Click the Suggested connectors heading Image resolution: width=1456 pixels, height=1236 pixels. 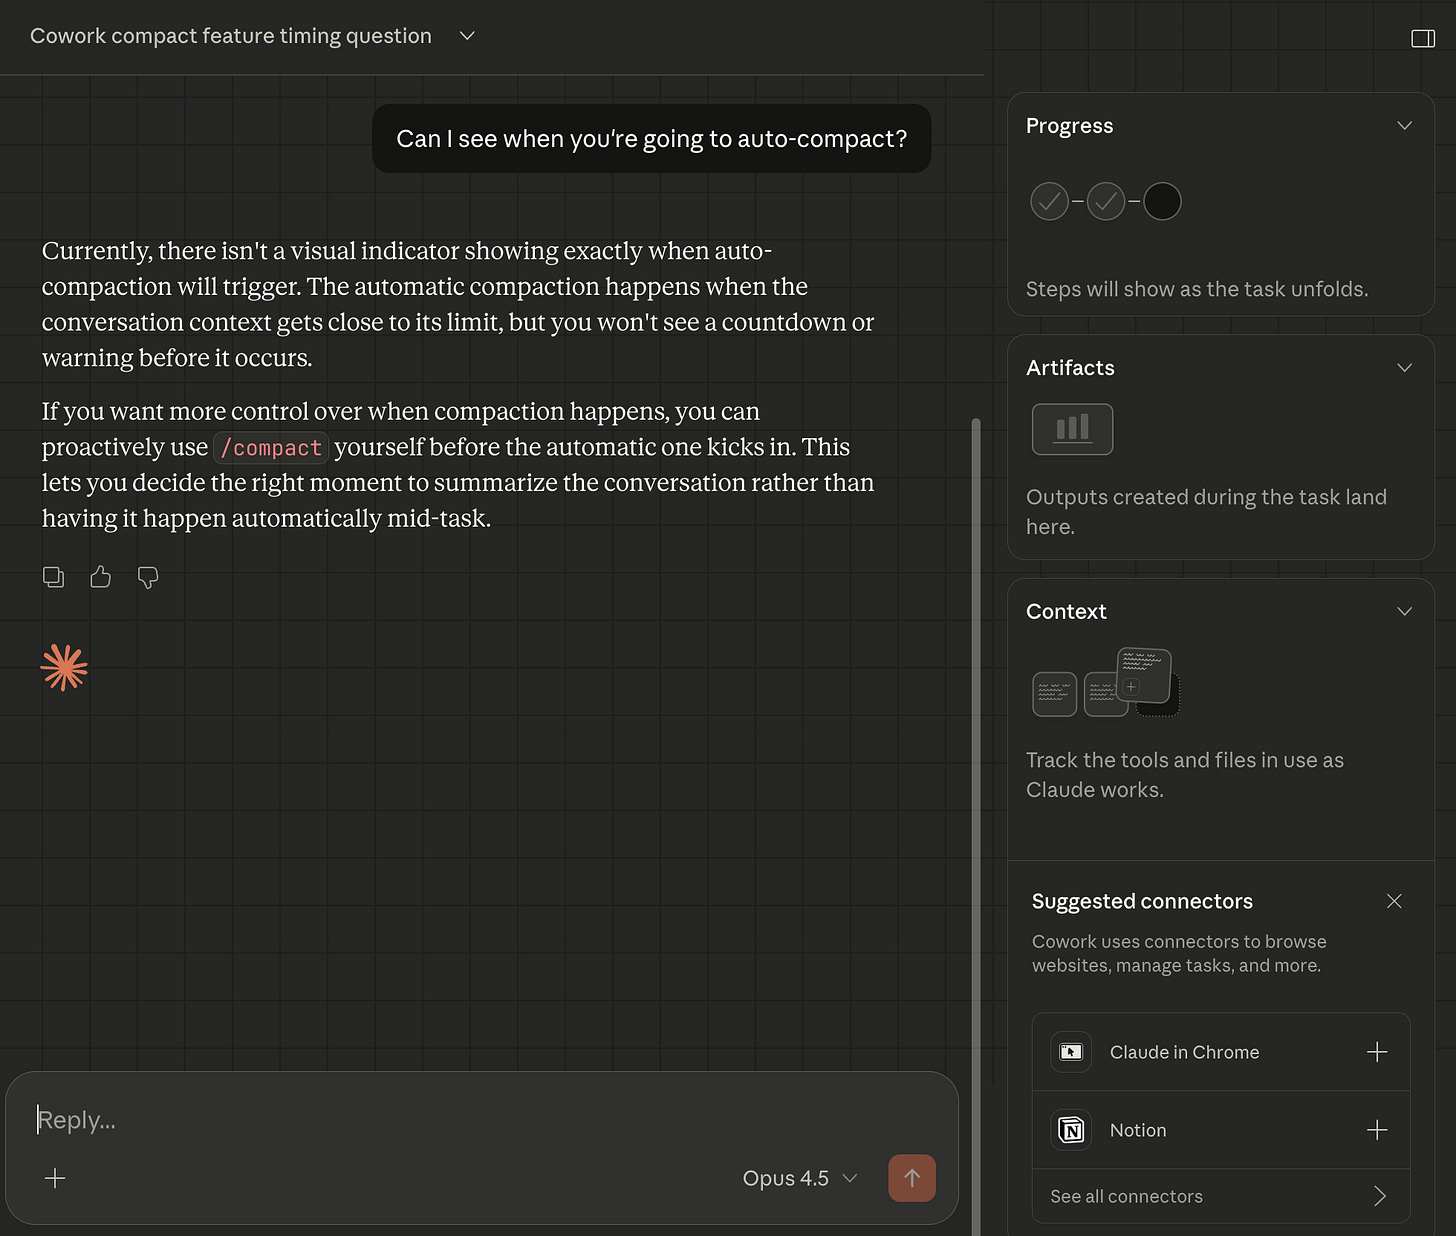(x=1142, y=901)
